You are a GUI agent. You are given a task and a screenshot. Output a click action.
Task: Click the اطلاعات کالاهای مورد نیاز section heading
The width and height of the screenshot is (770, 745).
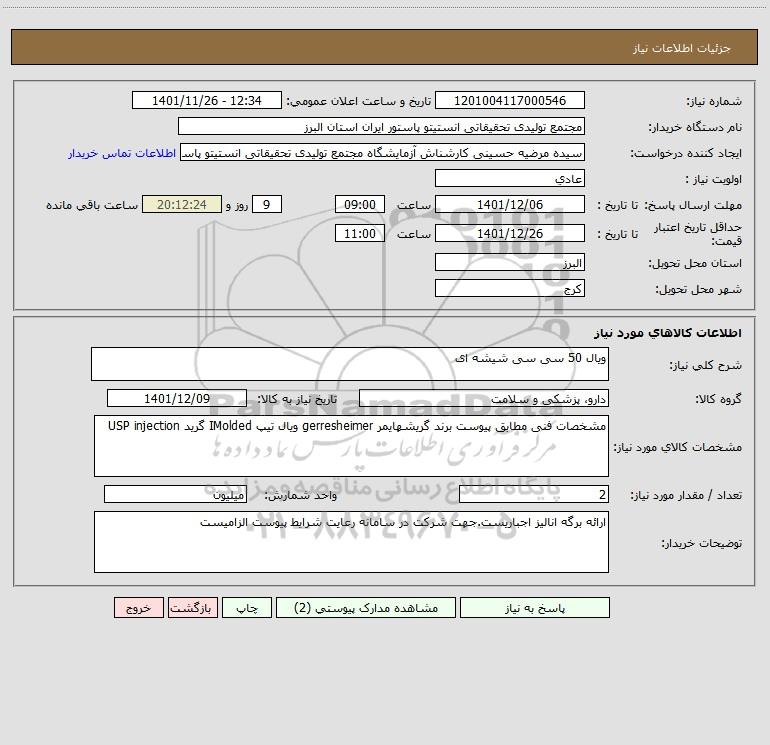point(668,333)
